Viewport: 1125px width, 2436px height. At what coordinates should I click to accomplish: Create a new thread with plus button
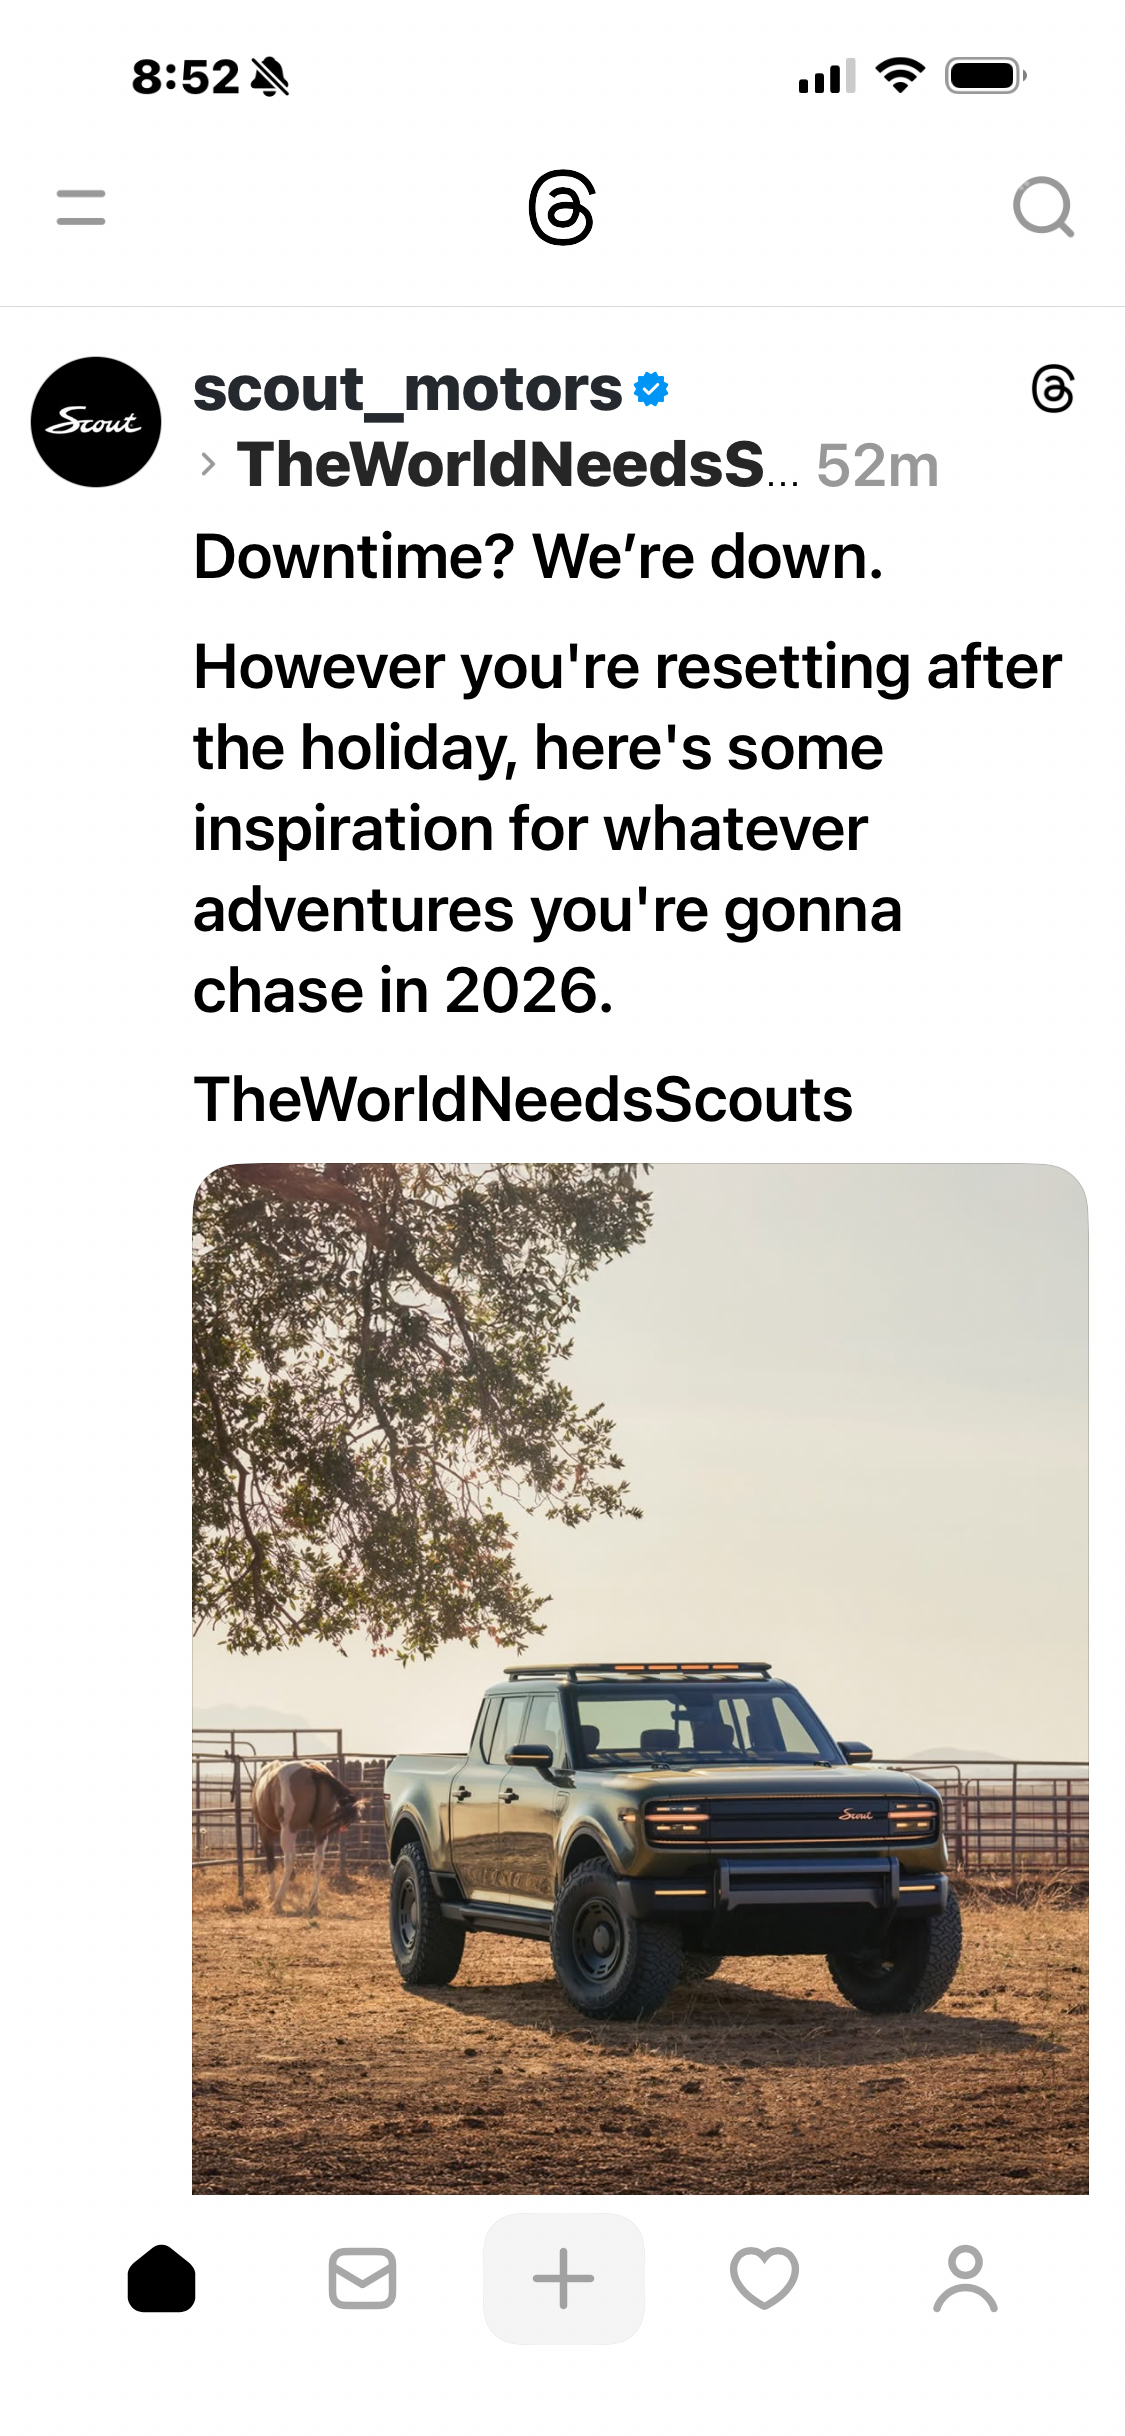(x=563, y=2279)
